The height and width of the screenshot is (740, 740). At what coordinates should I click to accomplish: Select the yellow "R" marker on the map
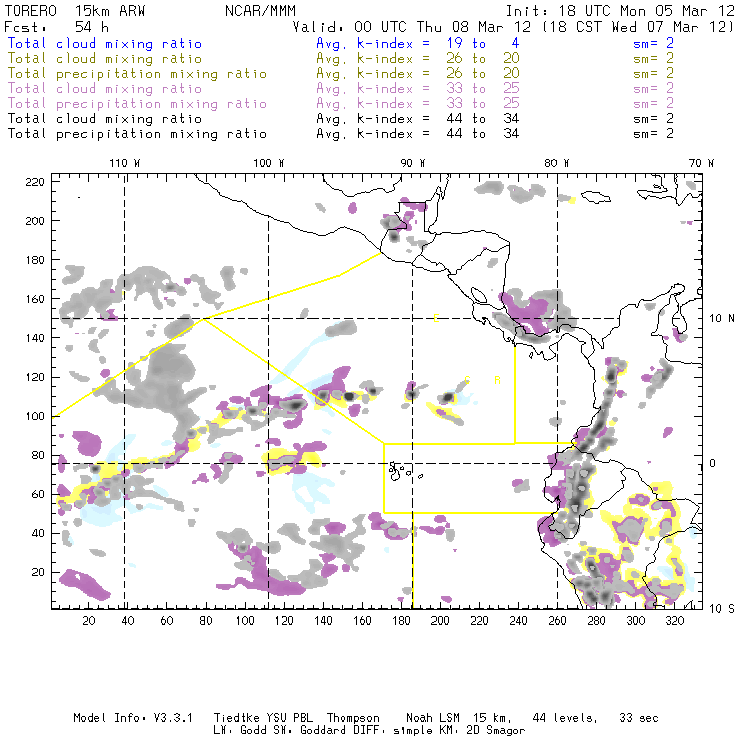tap(497, 380)
